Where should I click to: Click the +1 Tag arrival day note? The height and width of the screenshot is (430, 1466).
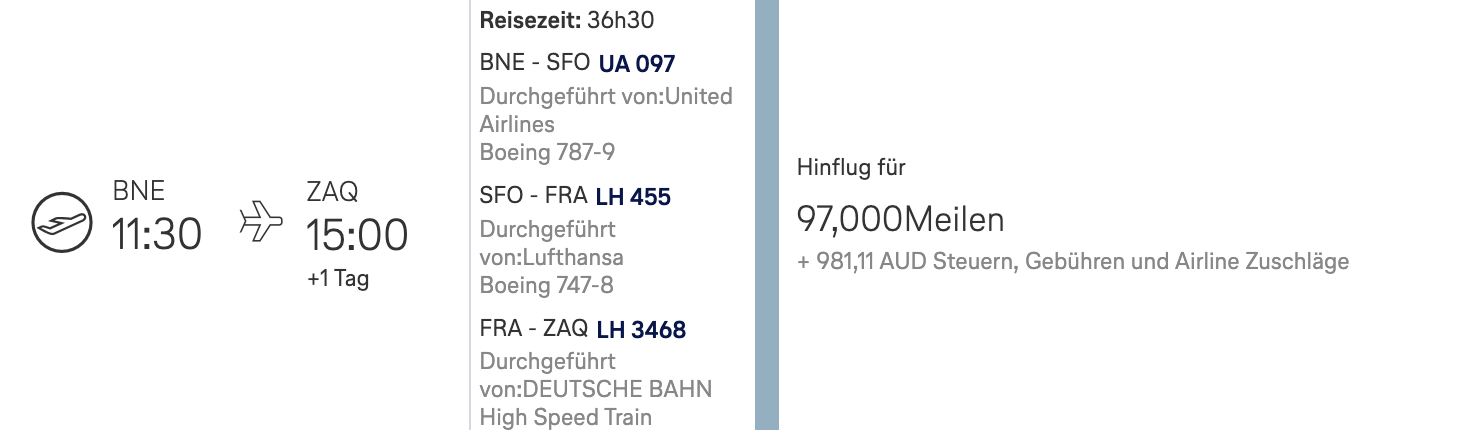[338, 279]
